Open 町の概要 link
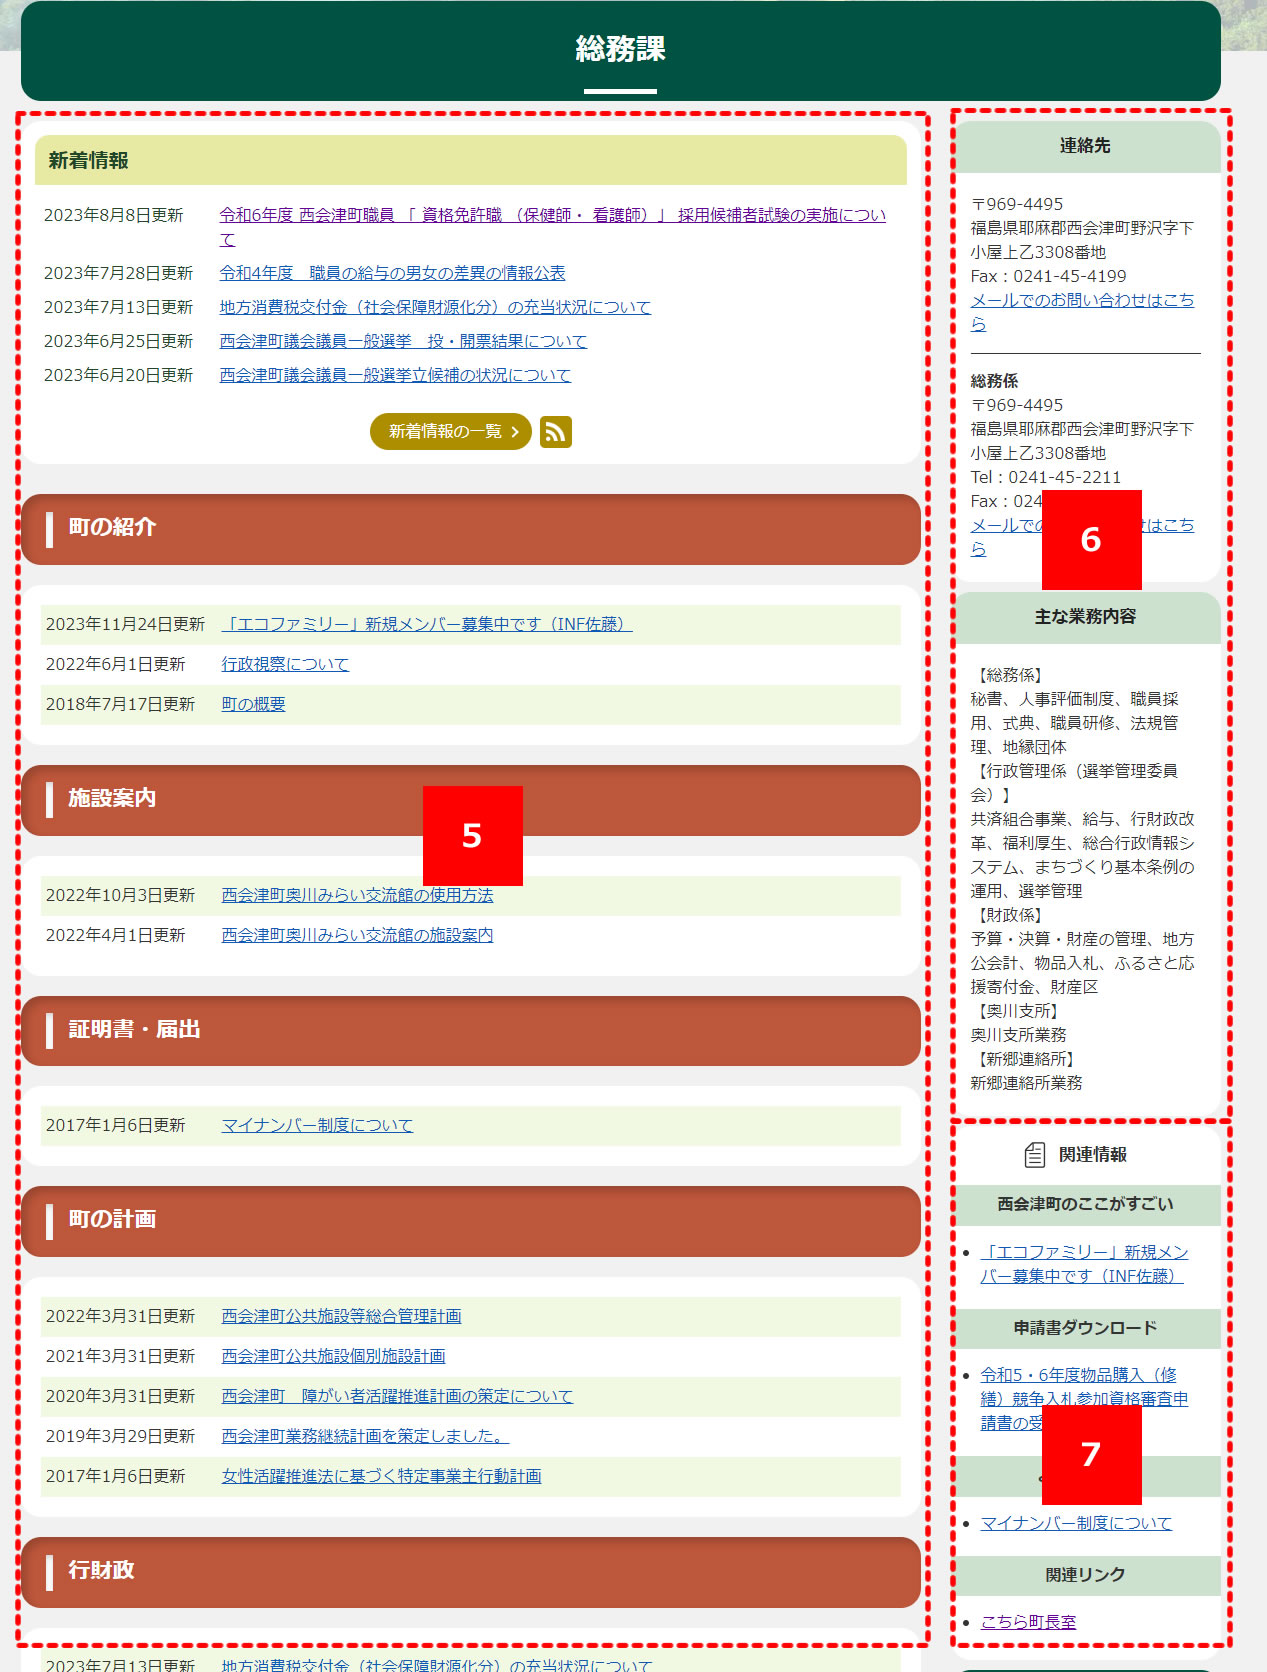The height and width of the screenshot is (1672, 1267). [253, 704]
